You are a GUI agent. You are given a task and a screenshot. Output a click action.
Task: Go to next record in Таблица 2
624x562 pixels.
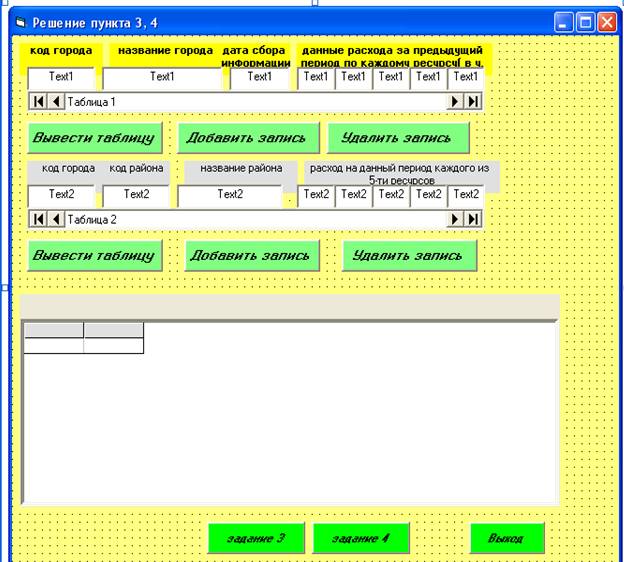pyautogui.click(x=456, y=219)
